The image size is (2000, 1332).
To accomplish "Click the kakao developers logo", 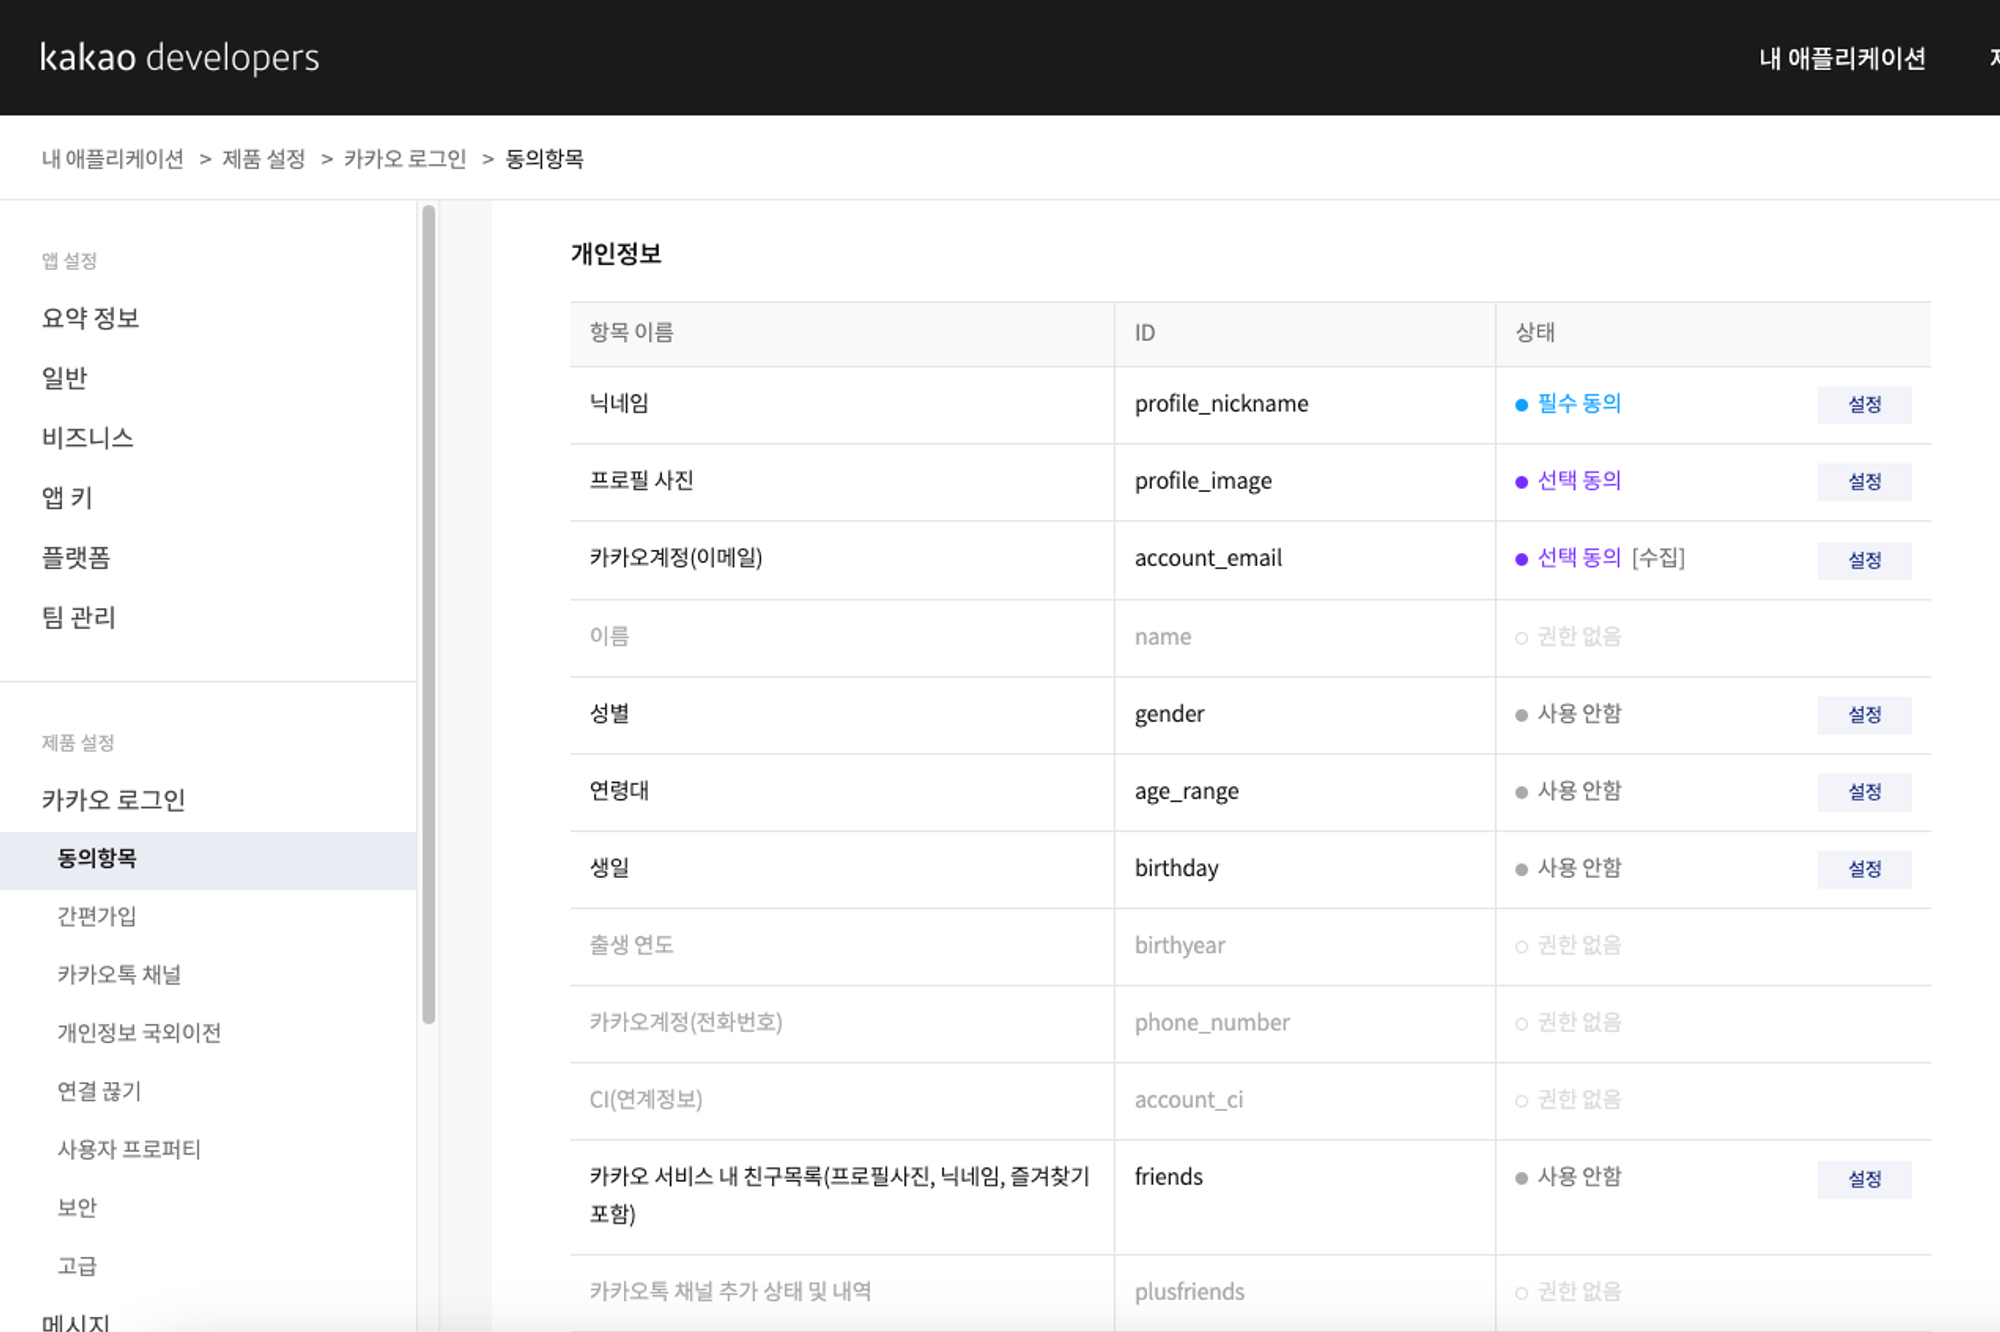I will click(x=179, y=58).
